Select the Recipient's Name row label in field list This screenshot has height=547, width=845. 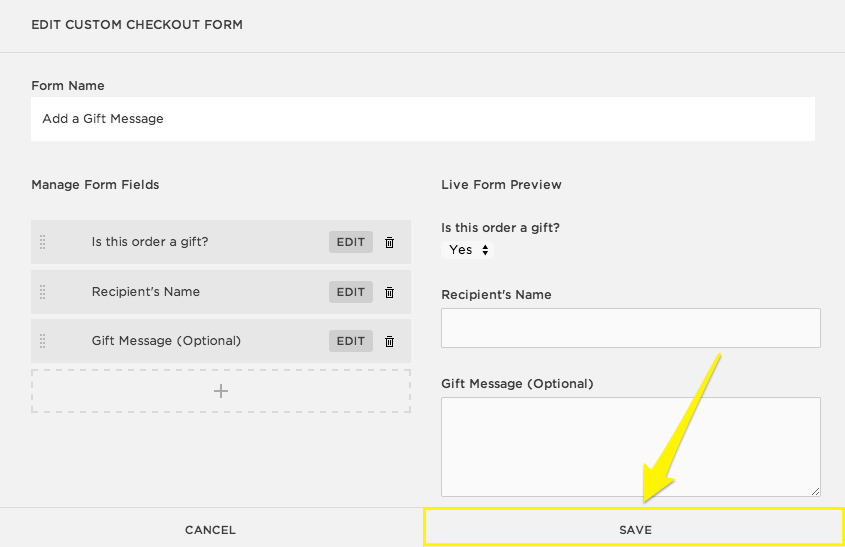click(x=146, y=292)
